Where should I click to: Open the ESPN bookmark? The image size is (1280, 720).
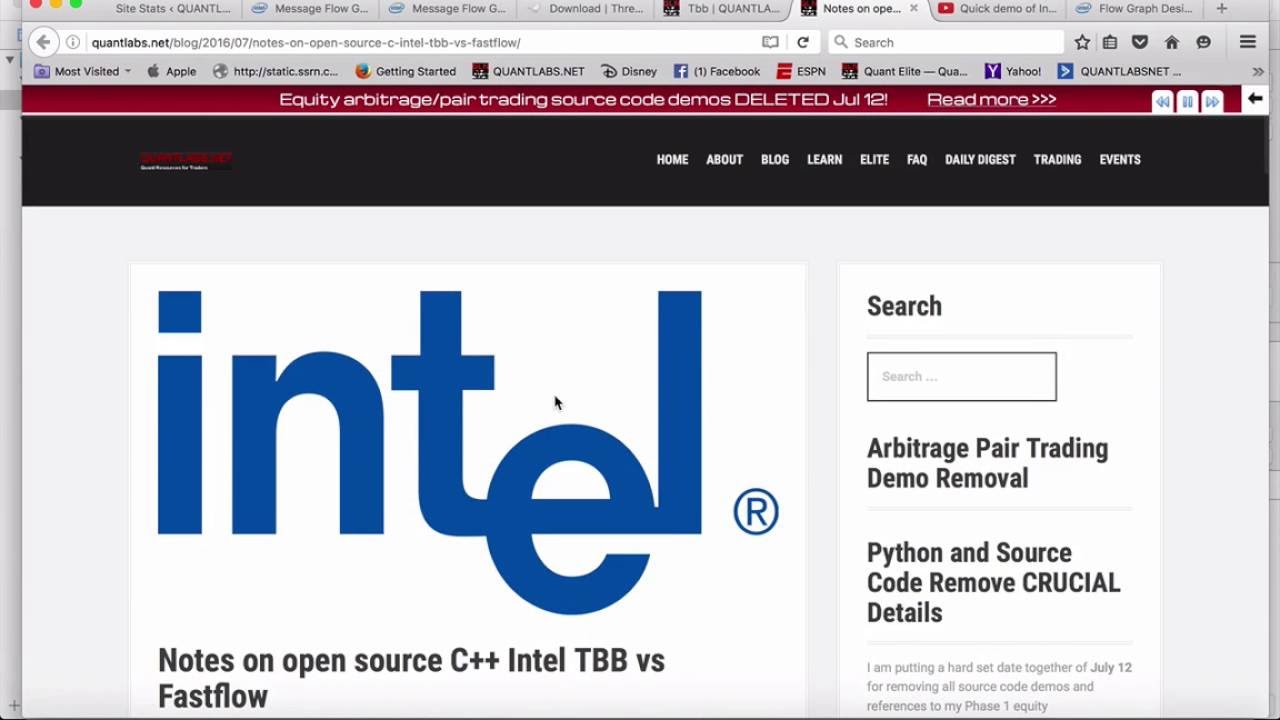(801, 71)
